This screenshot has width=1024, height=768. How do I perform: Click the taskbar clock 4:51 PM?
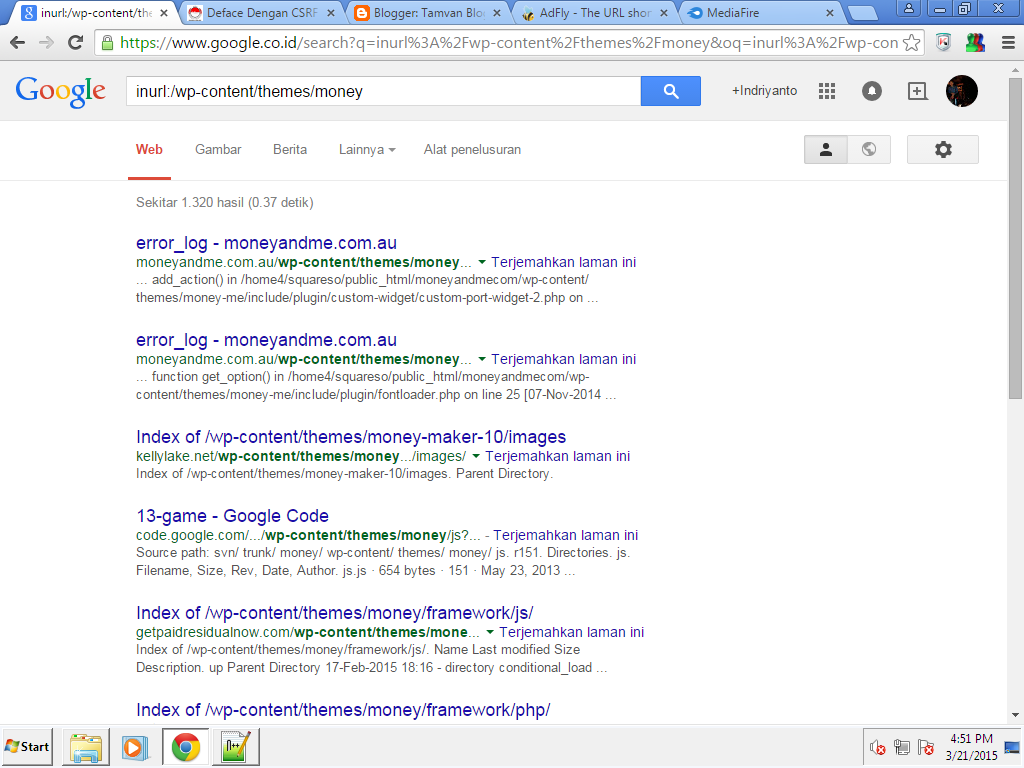click(971, 739)
